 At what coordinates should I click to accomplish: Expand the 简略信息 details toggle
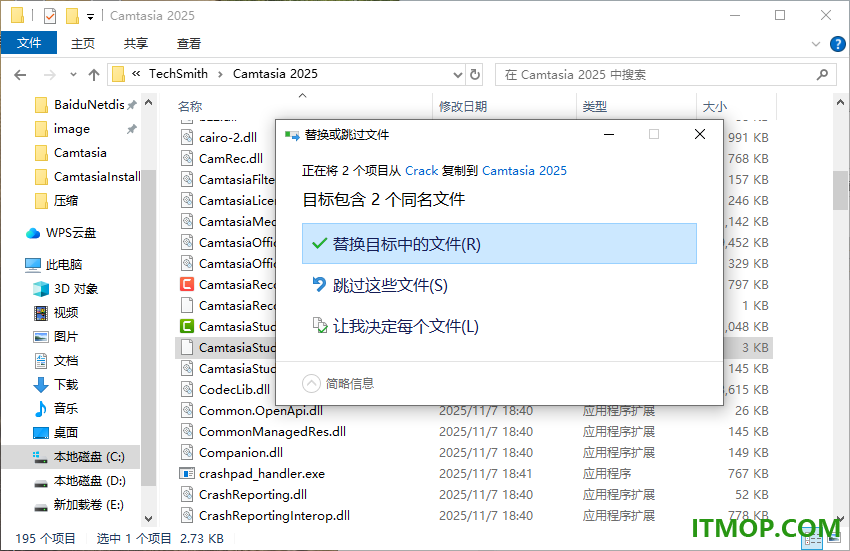(339, 383)
